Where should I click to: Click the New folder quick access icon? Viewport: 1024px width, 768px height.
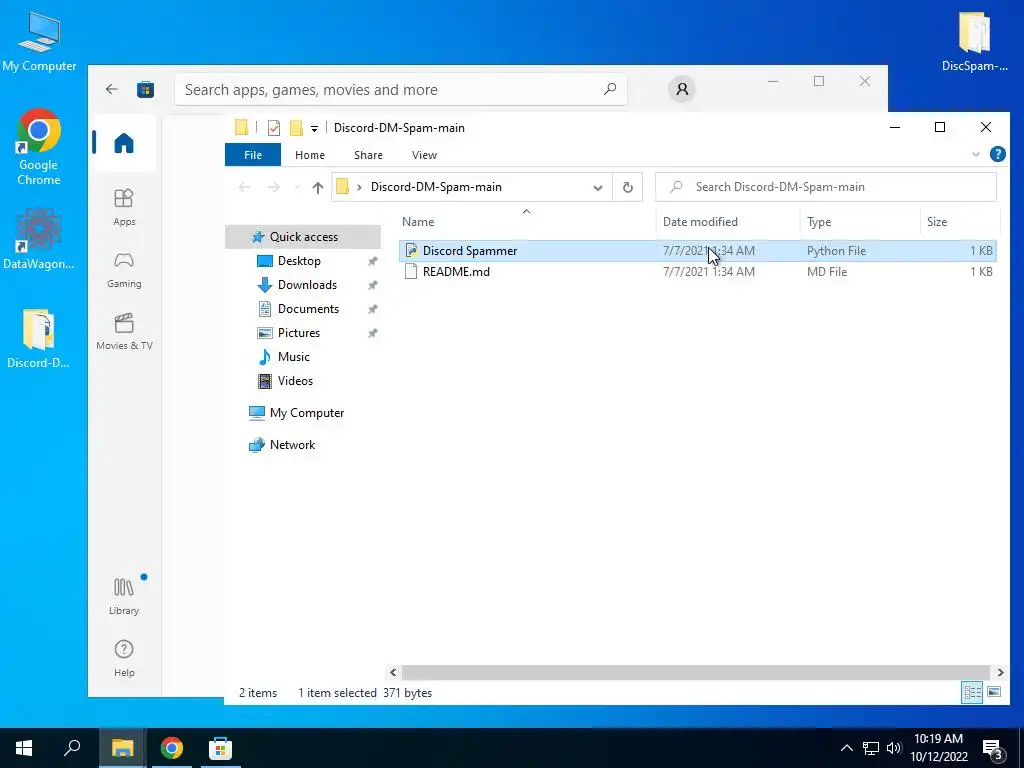point(296,128)
